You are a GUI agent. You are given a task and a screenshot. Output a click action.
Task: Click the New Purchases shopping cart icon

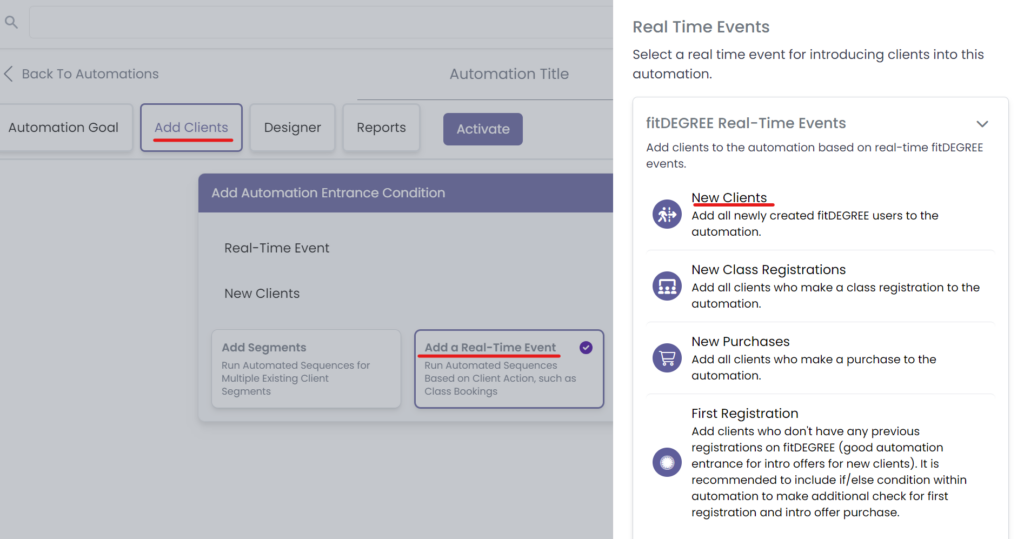tap(667, 358)
